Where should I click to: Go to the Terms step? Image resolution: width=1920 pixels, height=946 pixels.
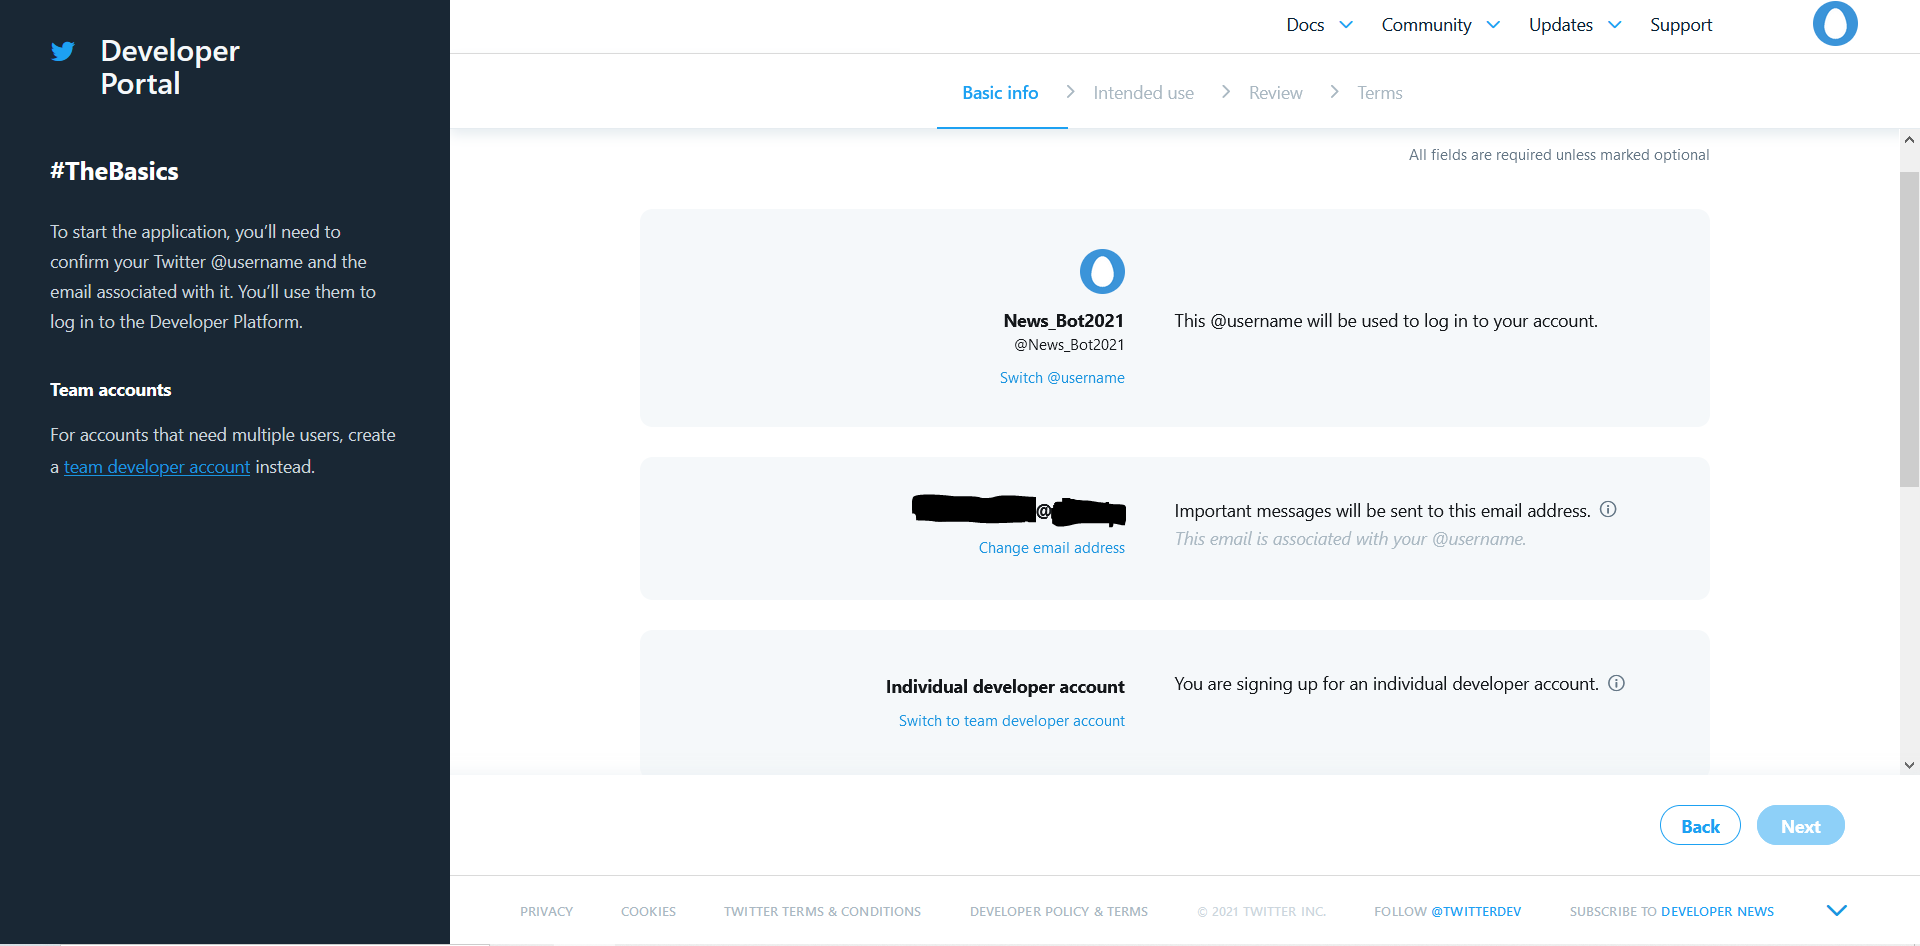[1379, 93]
